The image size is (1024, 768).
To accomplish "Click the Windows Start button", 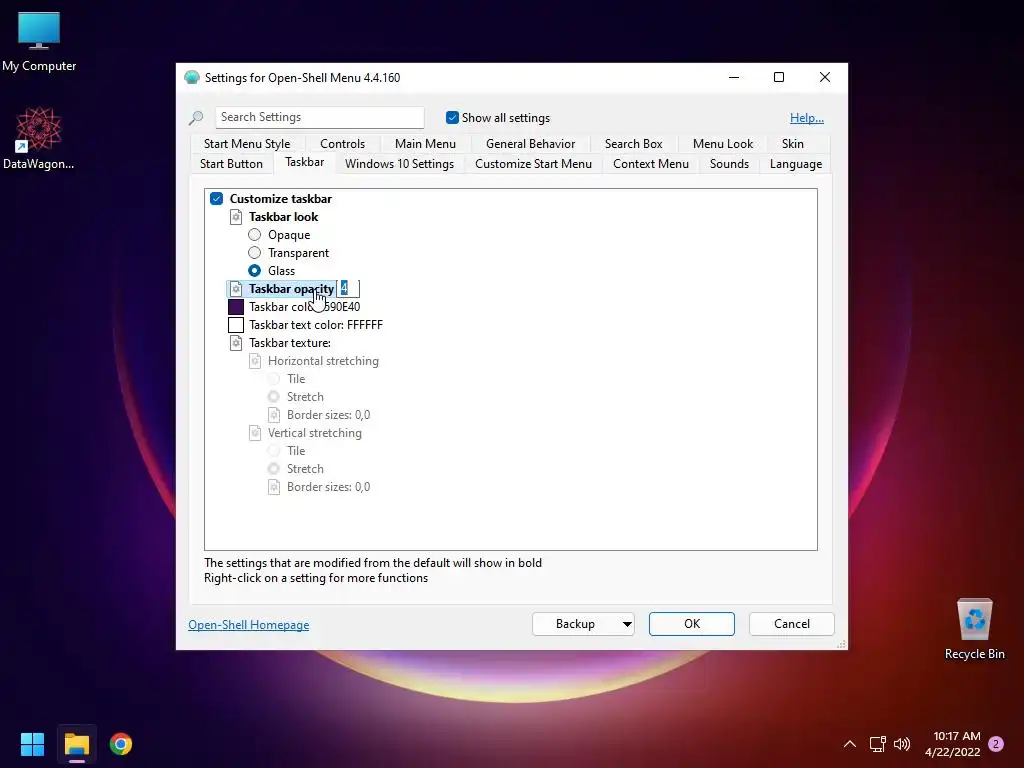I will 32,744.
